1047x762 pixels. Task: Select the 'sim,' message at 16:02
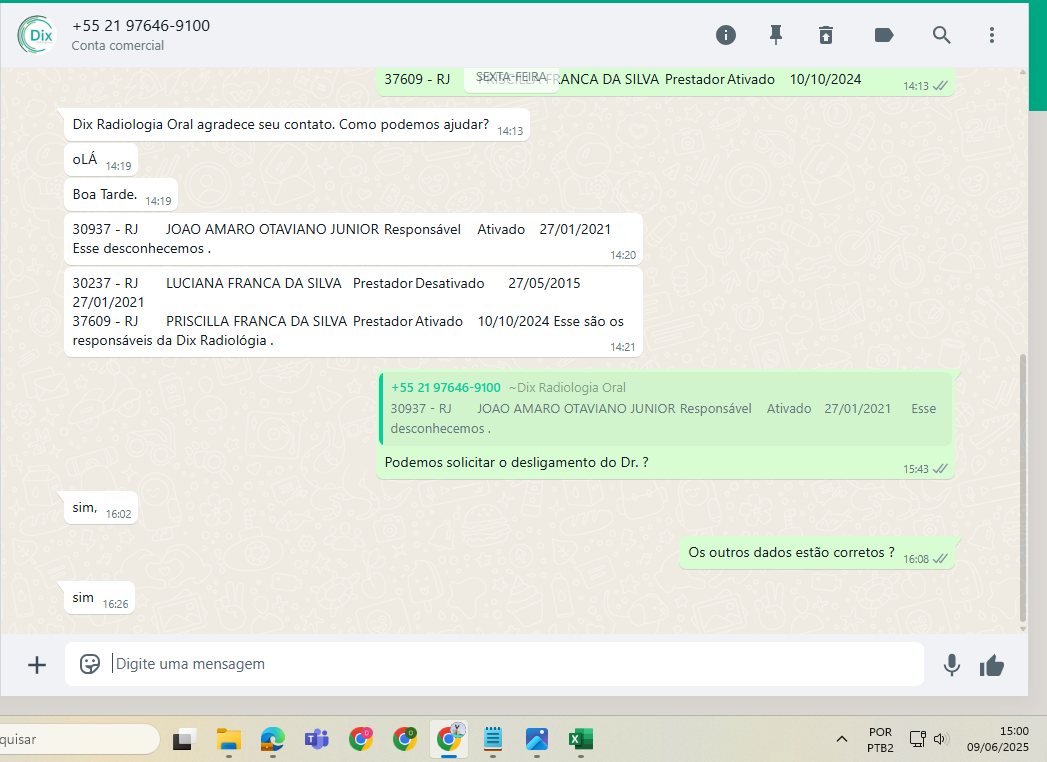pos(101,508)
